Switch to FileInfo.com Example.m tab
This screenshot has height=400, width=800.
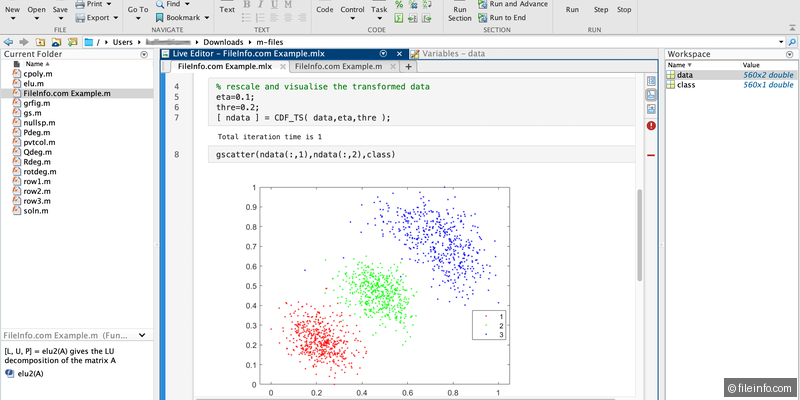pos(339,66)
